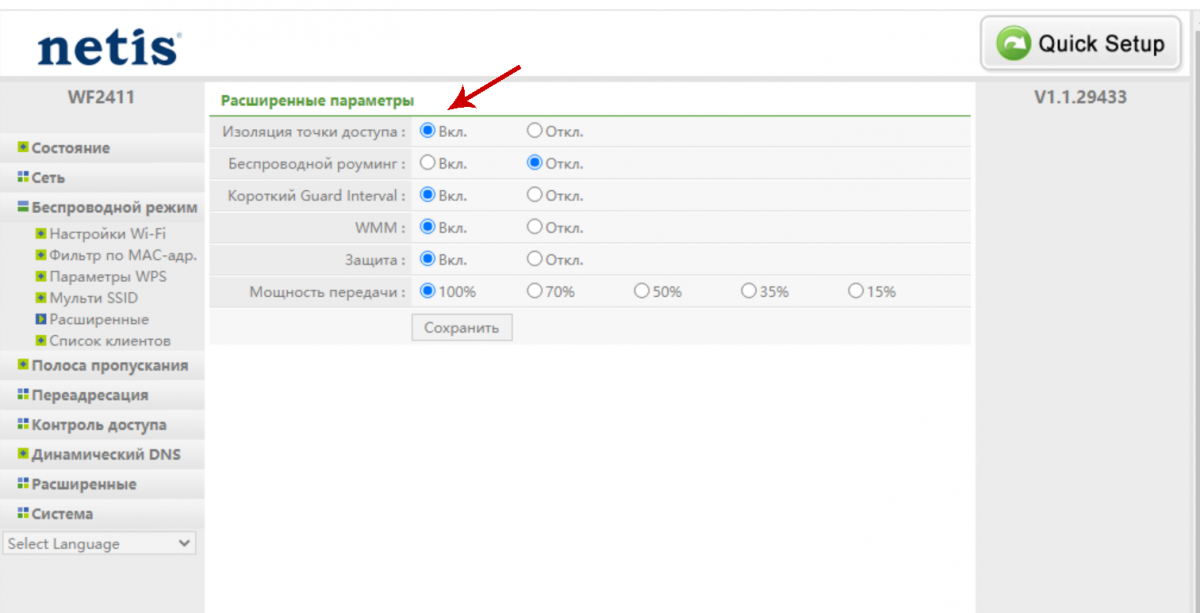Click the icon beside Полоса пропускания
1200x613 pixels.
(x=22, y=365)
